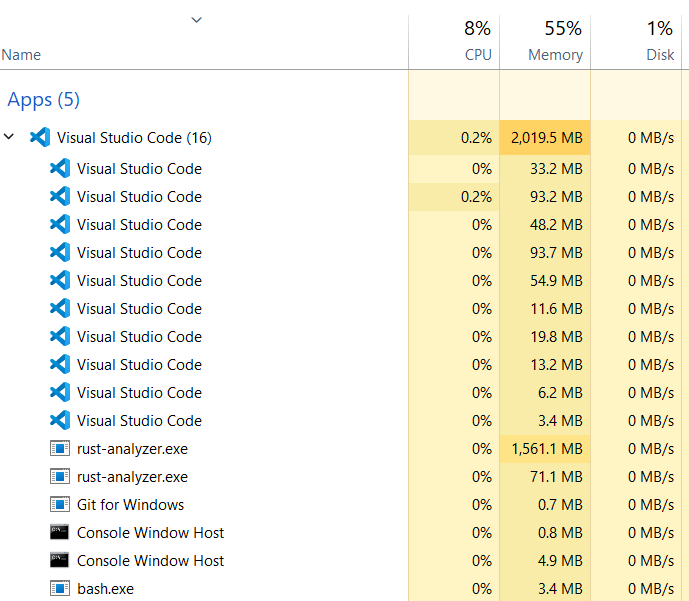Click VS Code icon on 11.6 MB row
The width and height of the screenshot is (689, 601).
60,308
